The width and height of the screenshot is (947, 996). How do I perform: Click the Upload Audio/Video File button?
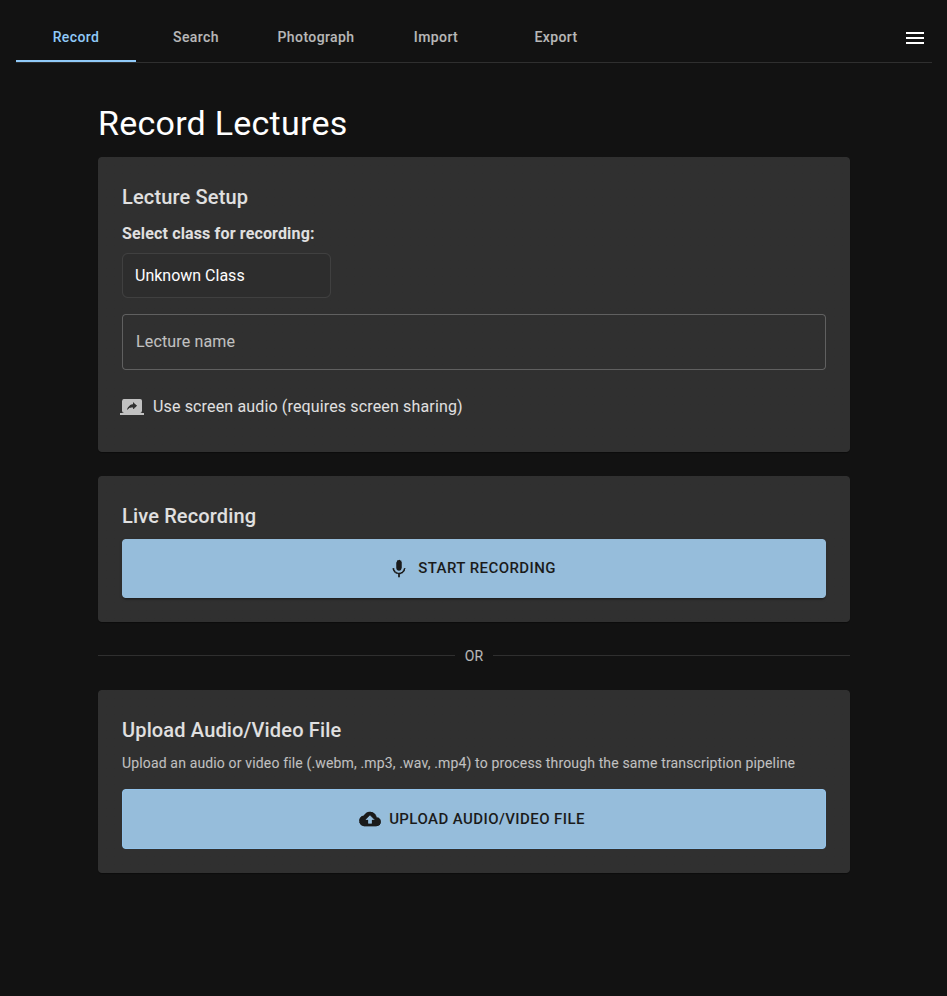(x=473, y=819)
